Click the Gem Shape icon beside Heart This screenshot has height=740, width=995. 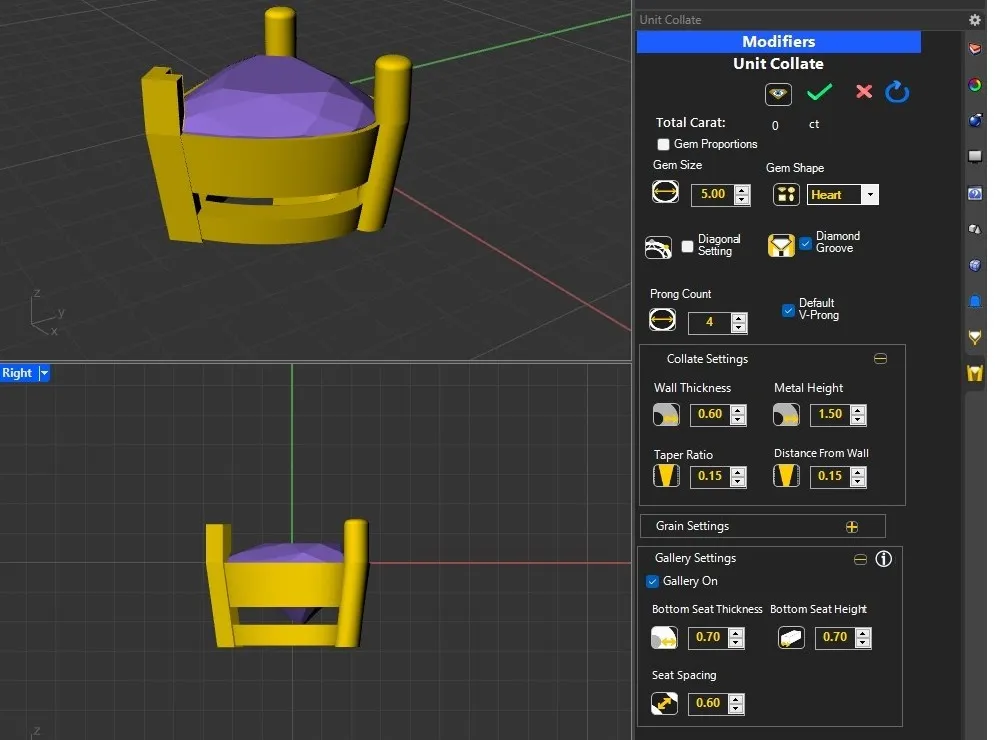coord(786,195)
